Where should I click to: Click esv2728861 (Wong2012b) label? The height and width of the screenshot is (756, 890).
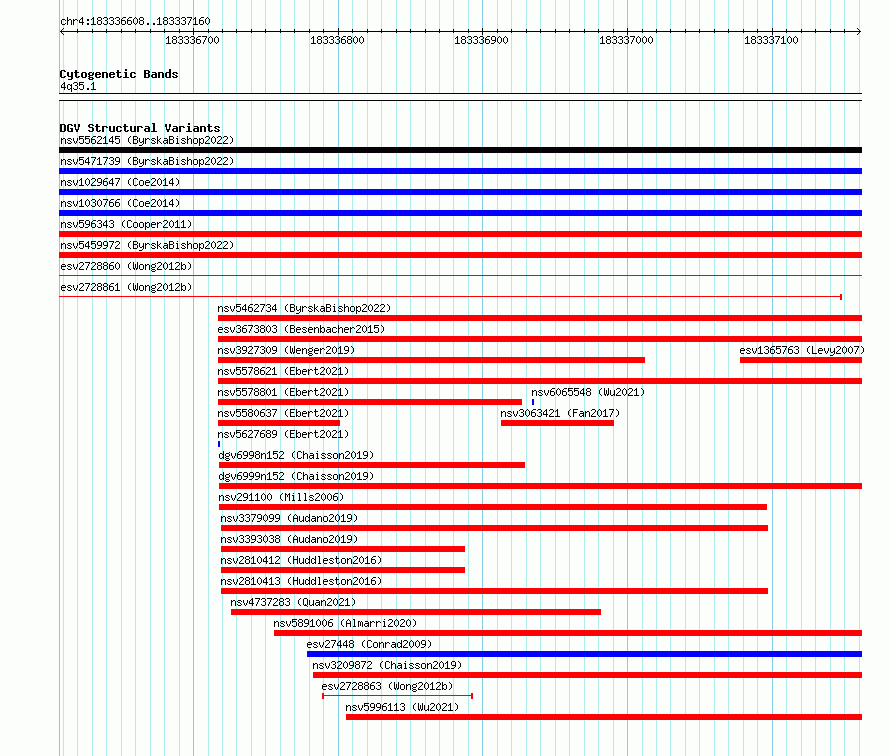pyautogui.click(x=126, y=287)
